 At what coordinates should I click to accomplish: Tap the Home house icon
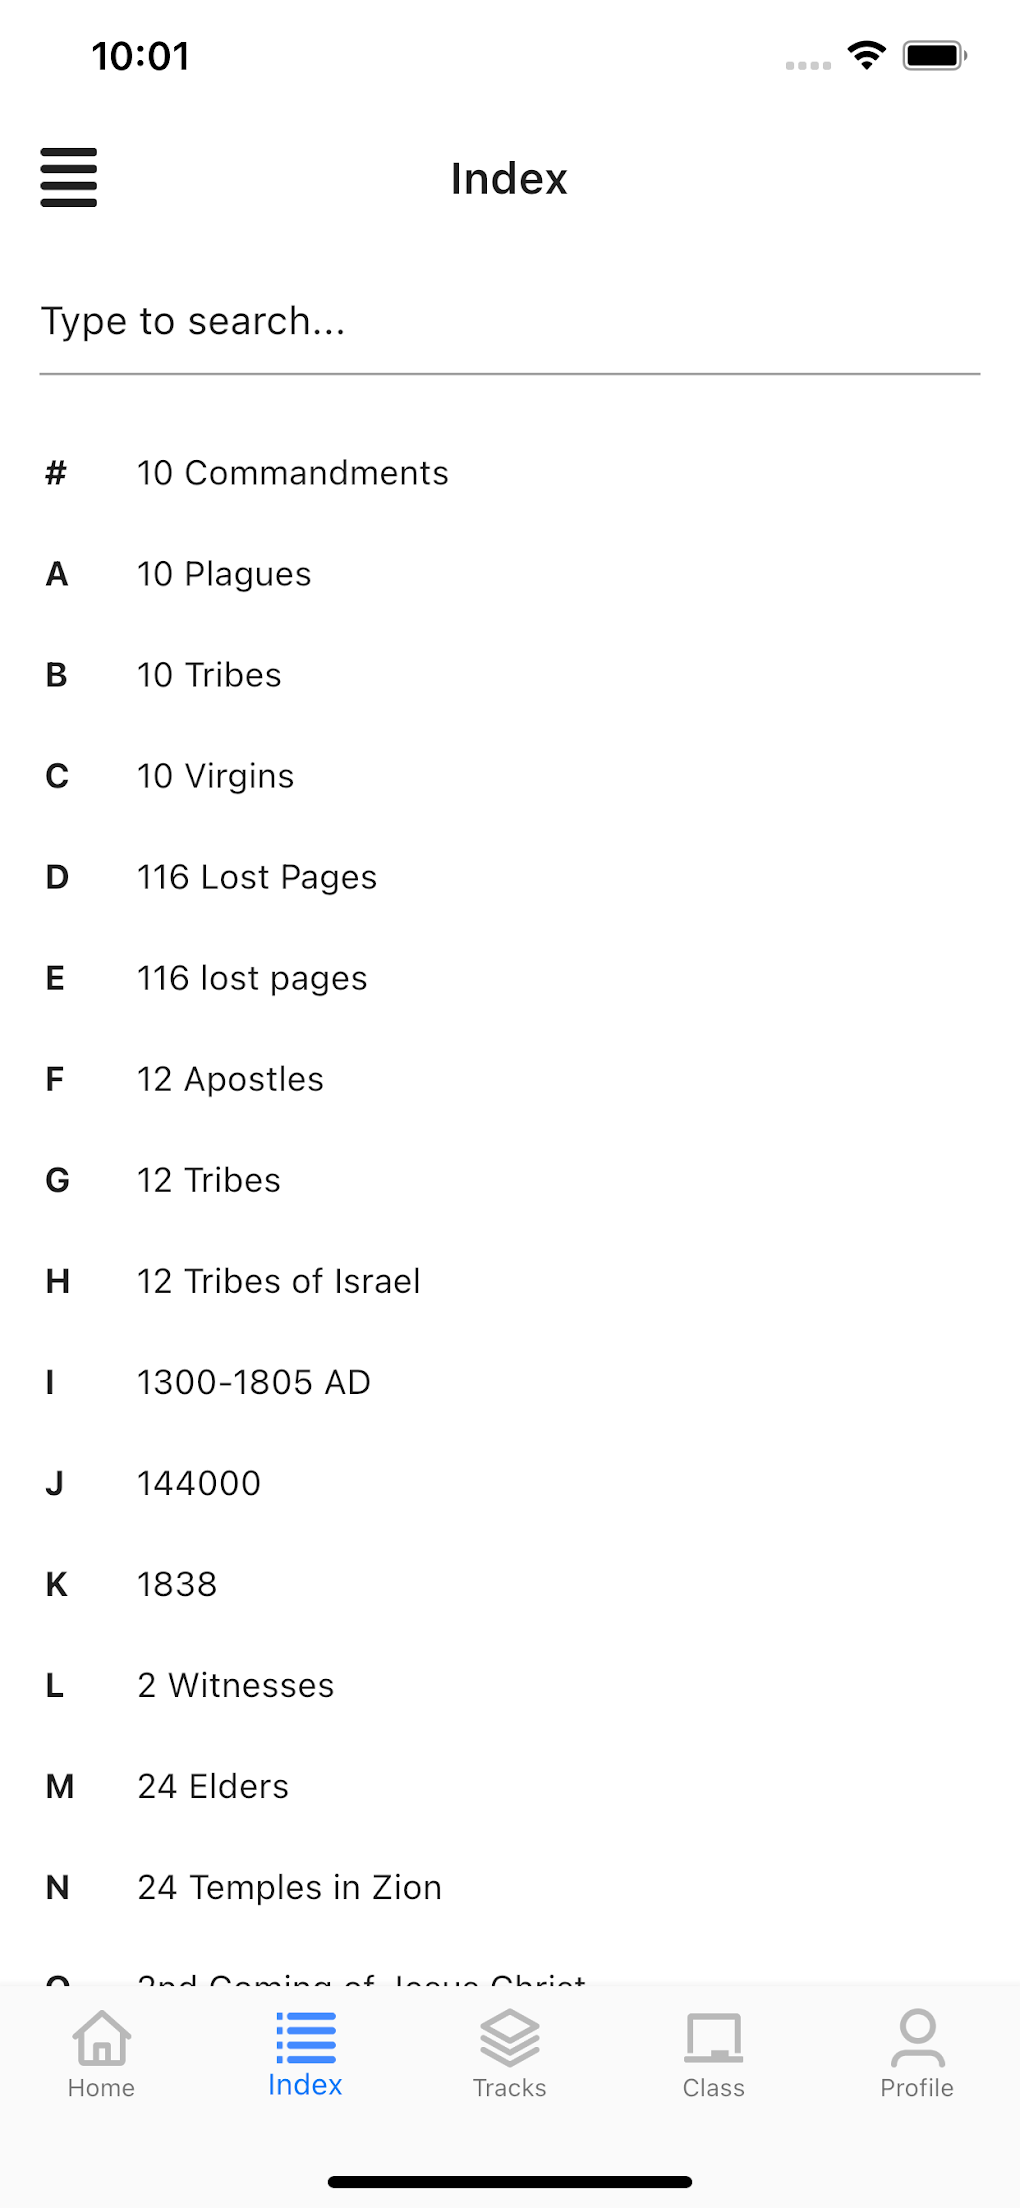tap(101, 2039)
